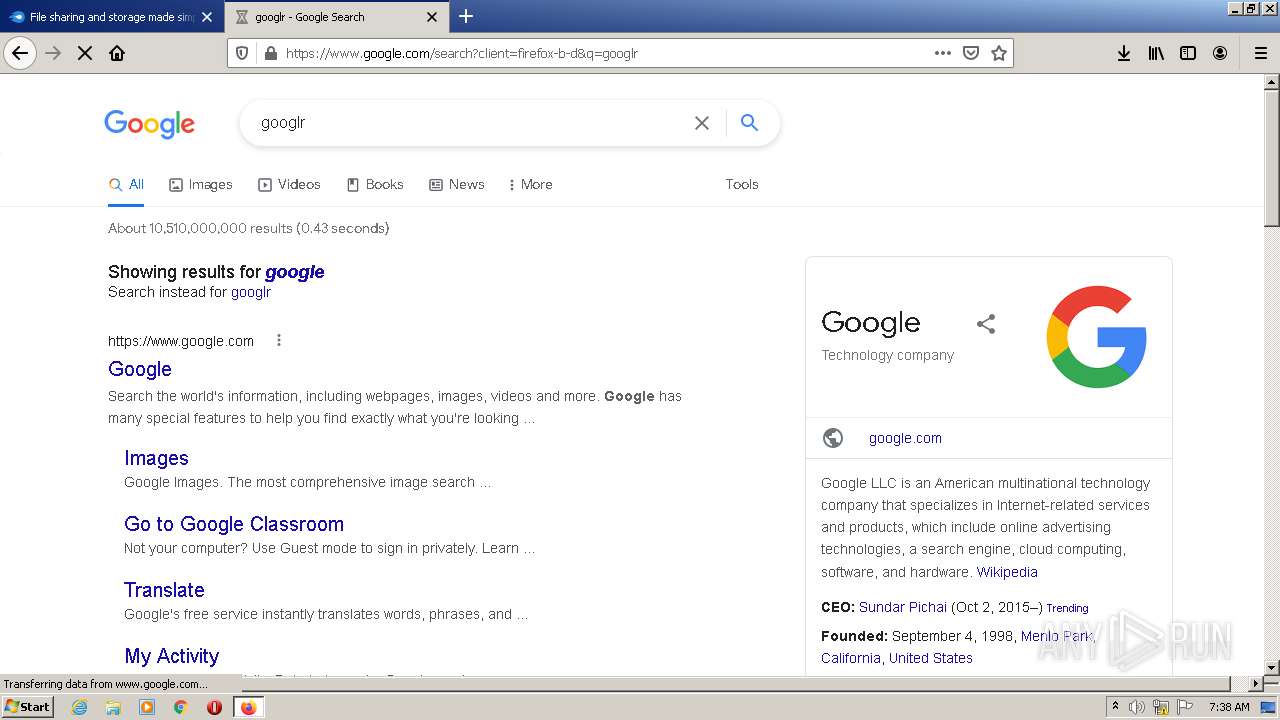Open search Tools options
1280x720 pixels.
point(742,184)
